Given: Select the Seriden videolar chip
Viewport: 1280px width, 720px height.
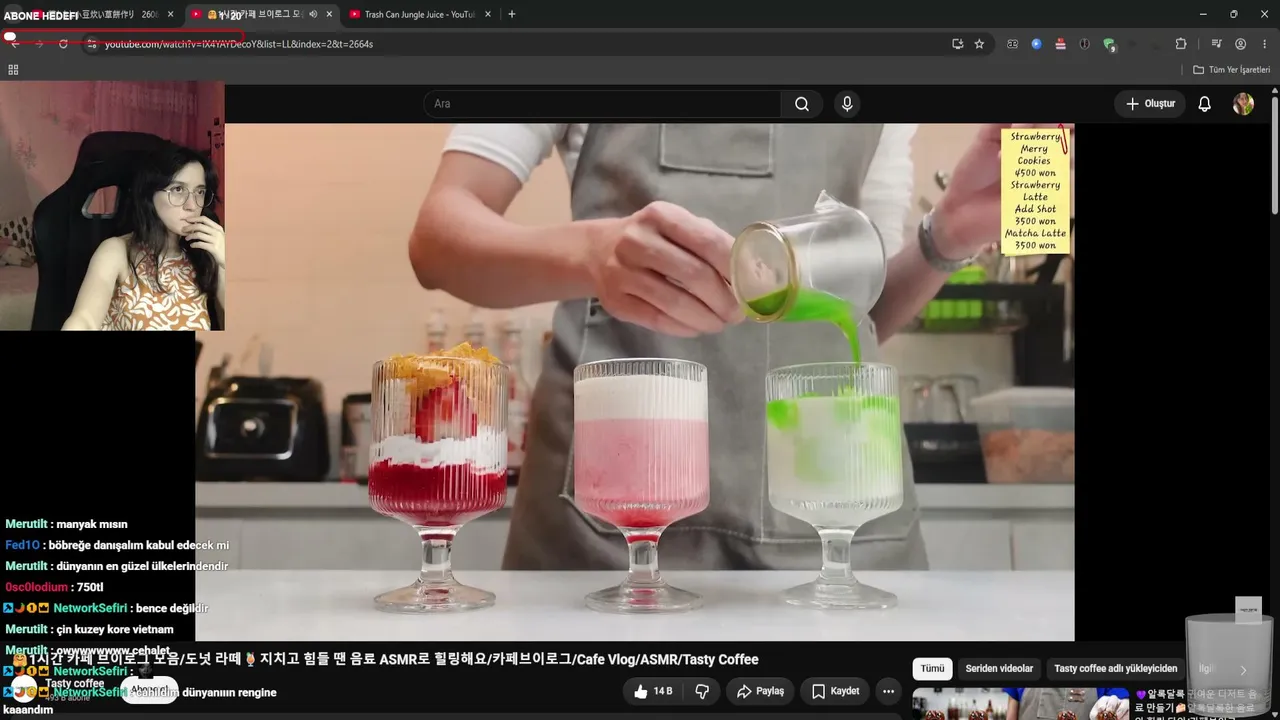Looking at the screenshot, I should click(x=999, y=669).
